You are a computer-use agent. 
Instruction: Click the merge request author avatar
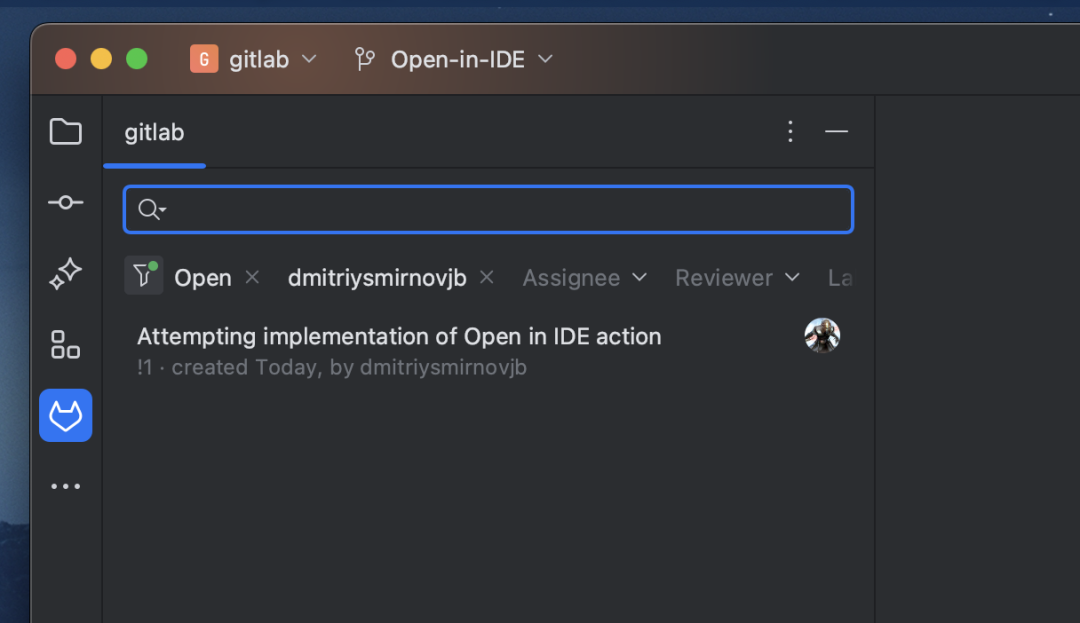pos(822,335)
